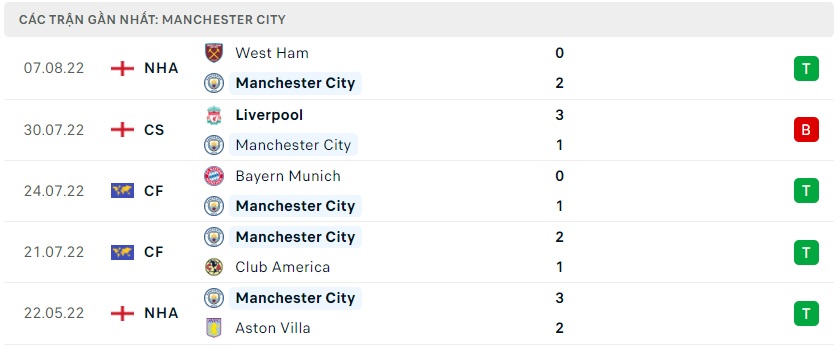Click the Aston Villa club crest
The image size is (837, 360).
(214, 327)
